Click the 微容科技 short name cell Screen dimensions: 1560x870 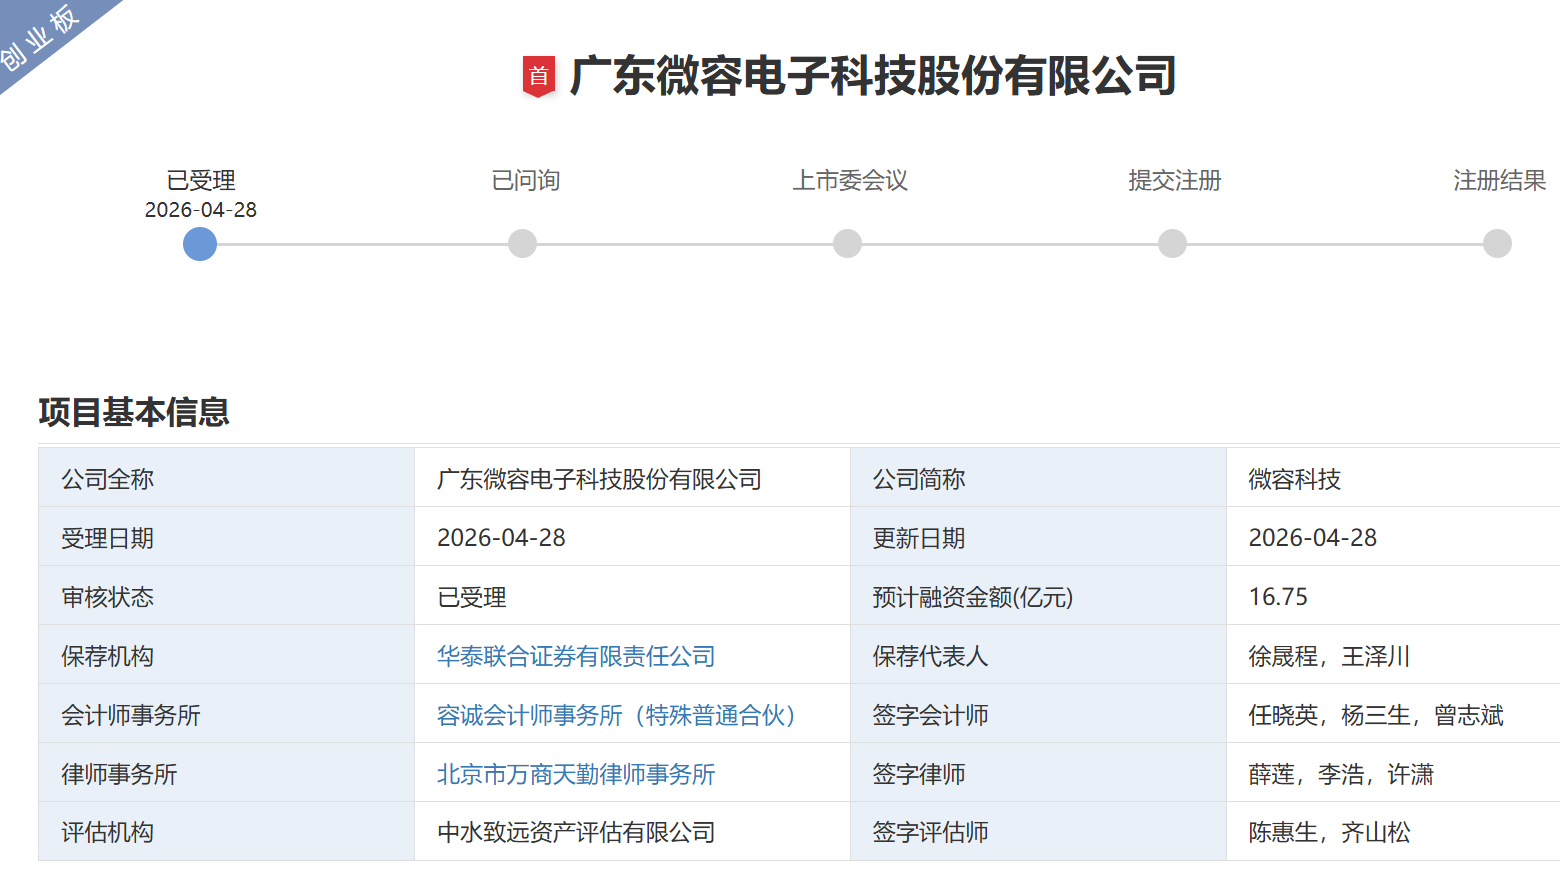1294,480
